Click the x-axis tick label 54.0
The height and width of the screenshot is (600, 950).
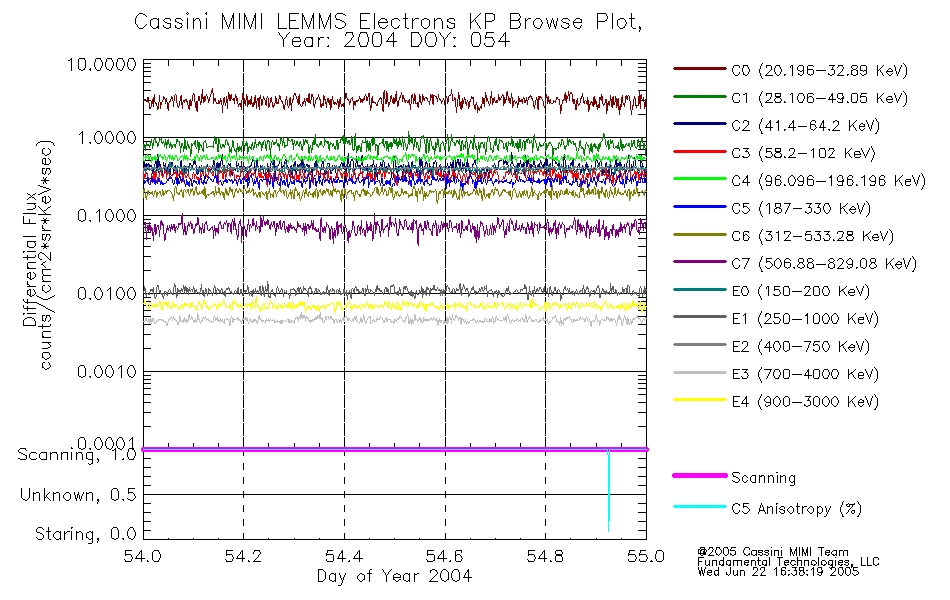142,556
